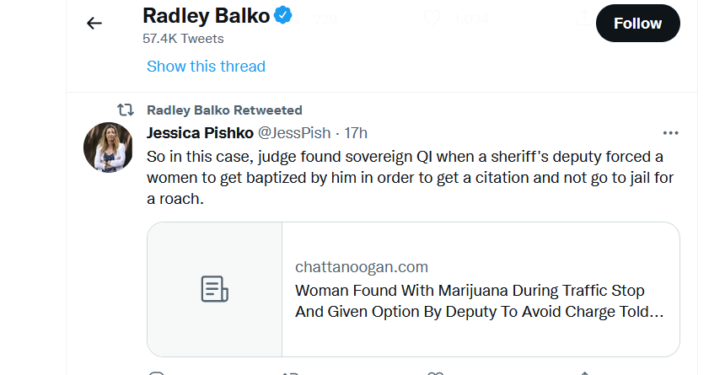Click the retweet icon beside Radley Balko Retweeted
The image size is (725, 375).
tap(125, 110)
